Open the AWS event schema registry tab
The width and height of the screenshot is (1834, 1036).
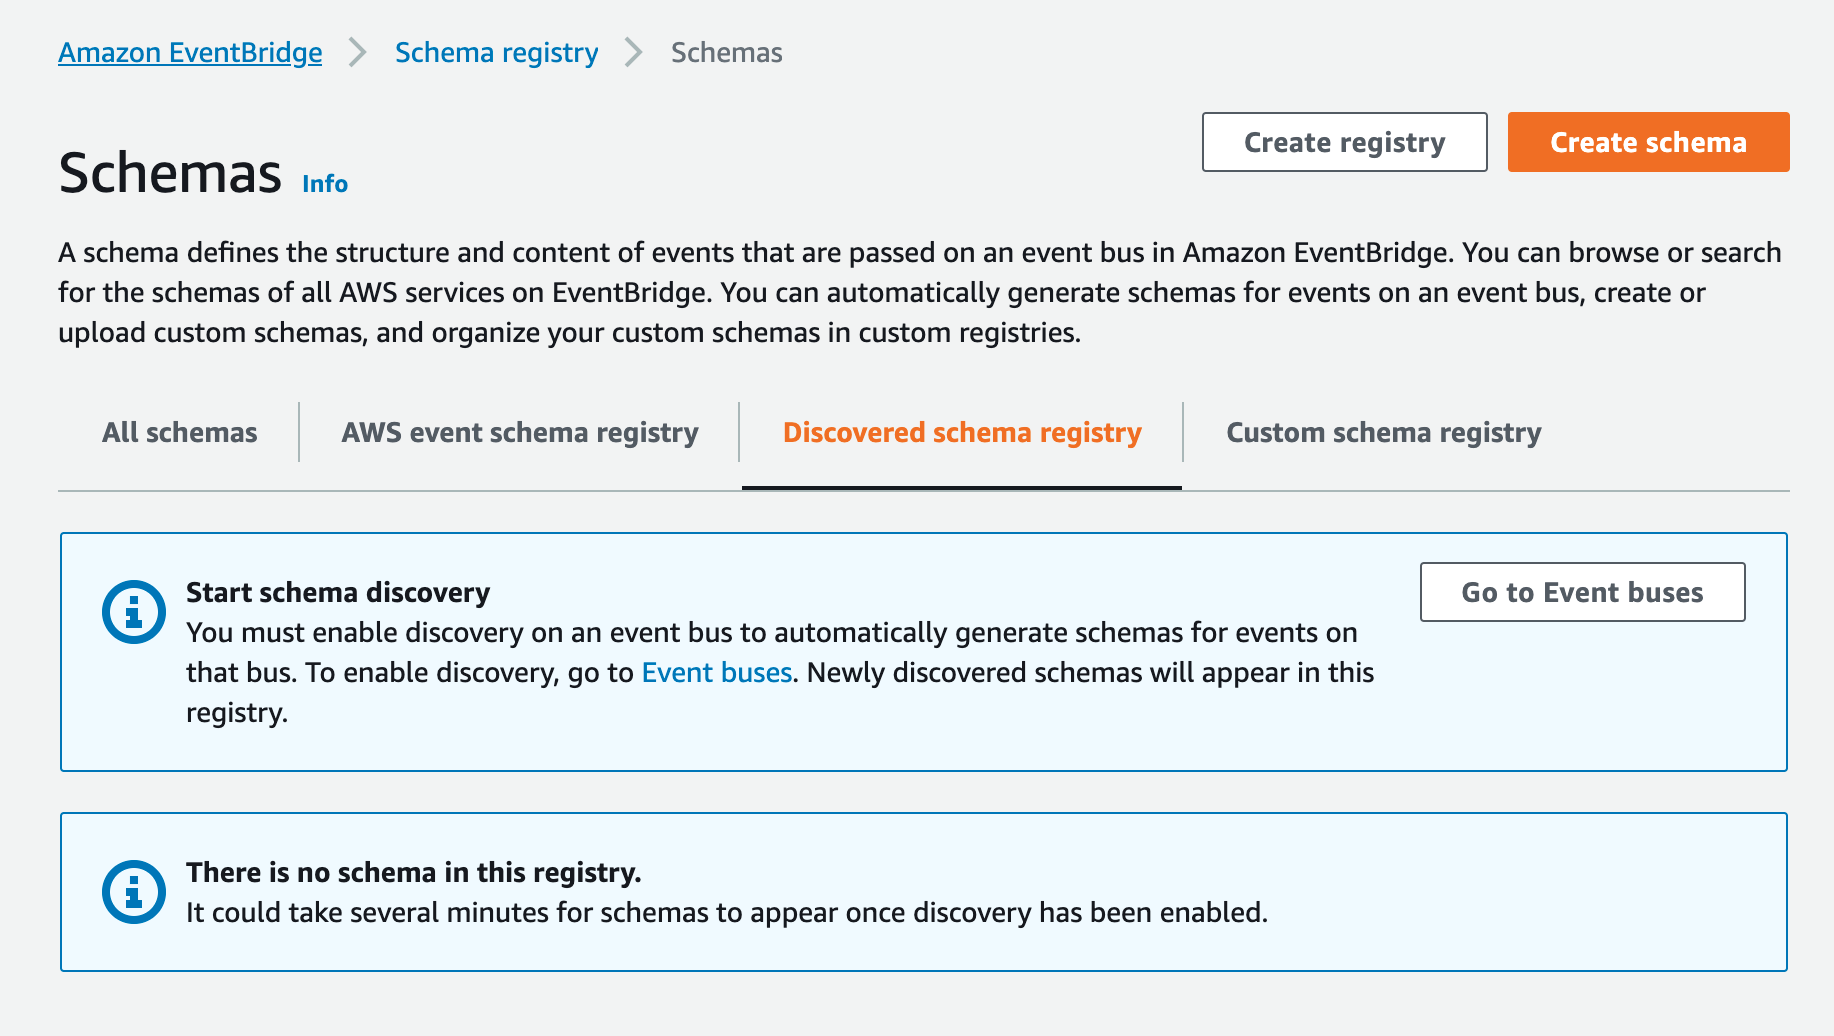click(x=520, y=432)
